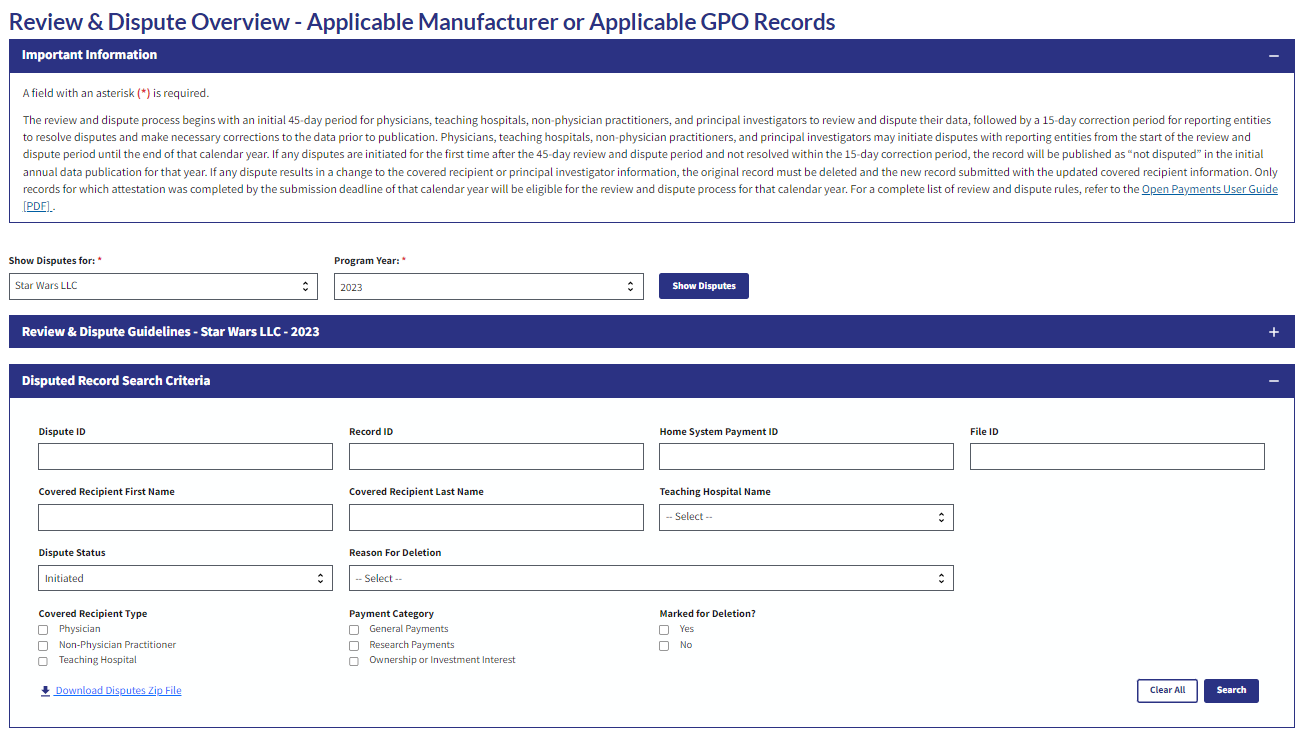Open the Program Year dropdown
Screen dimensions: 1303x733
[488, 287]
